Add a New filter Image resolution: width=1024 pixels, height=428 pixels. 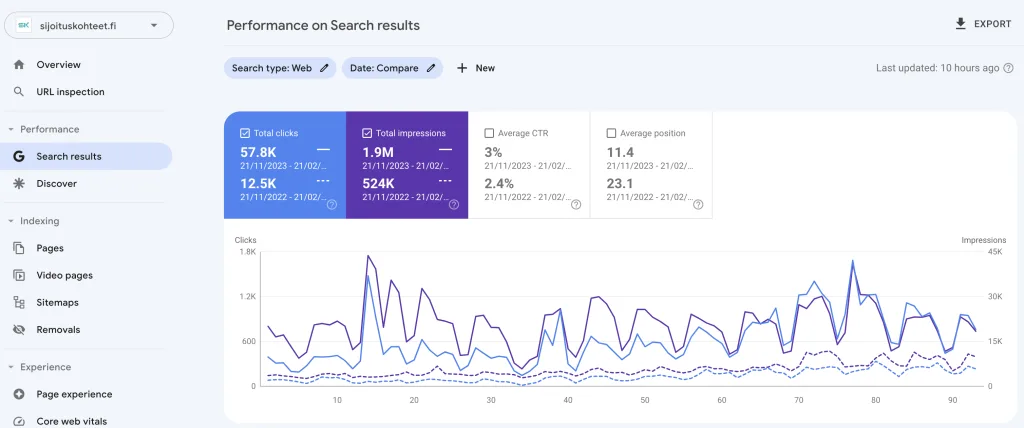475,68
